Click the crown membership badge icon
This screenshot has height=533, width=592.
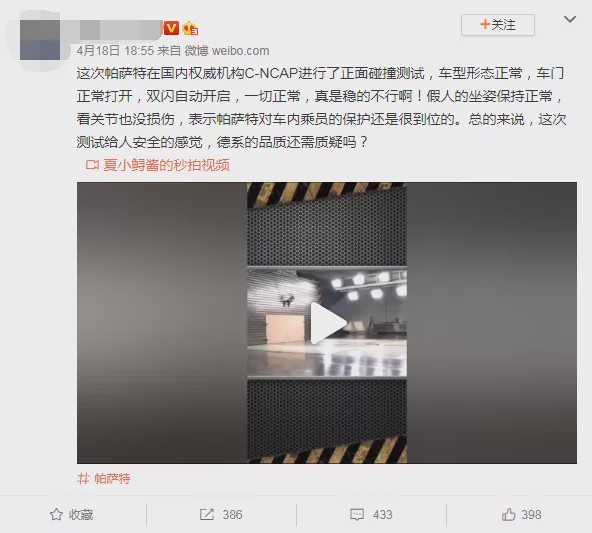(190, 29)
